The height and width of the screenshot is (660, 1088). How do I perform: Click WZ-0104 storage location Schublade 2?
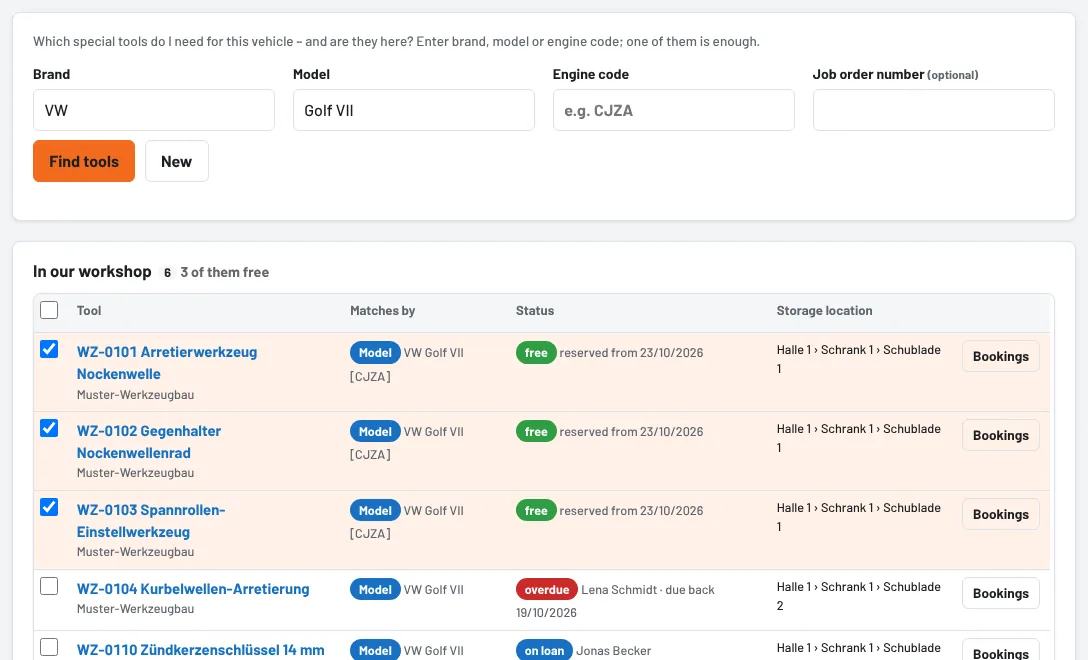(x=858, y=596)
